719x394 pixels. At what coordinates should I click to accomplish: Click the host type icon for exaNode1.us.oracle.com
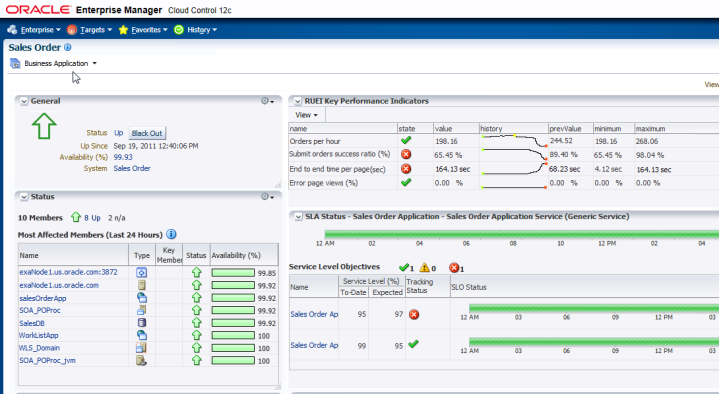(142, 285)
